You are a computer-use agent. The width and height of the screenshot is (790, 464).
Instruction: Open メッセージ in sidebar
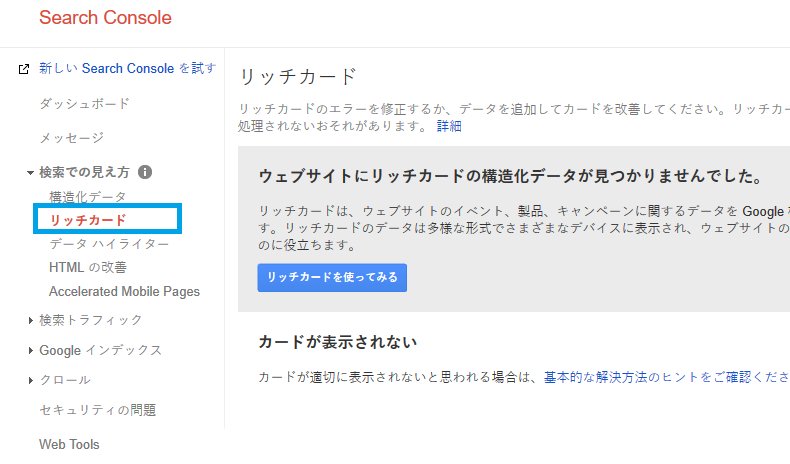click(x=72, y=138)
